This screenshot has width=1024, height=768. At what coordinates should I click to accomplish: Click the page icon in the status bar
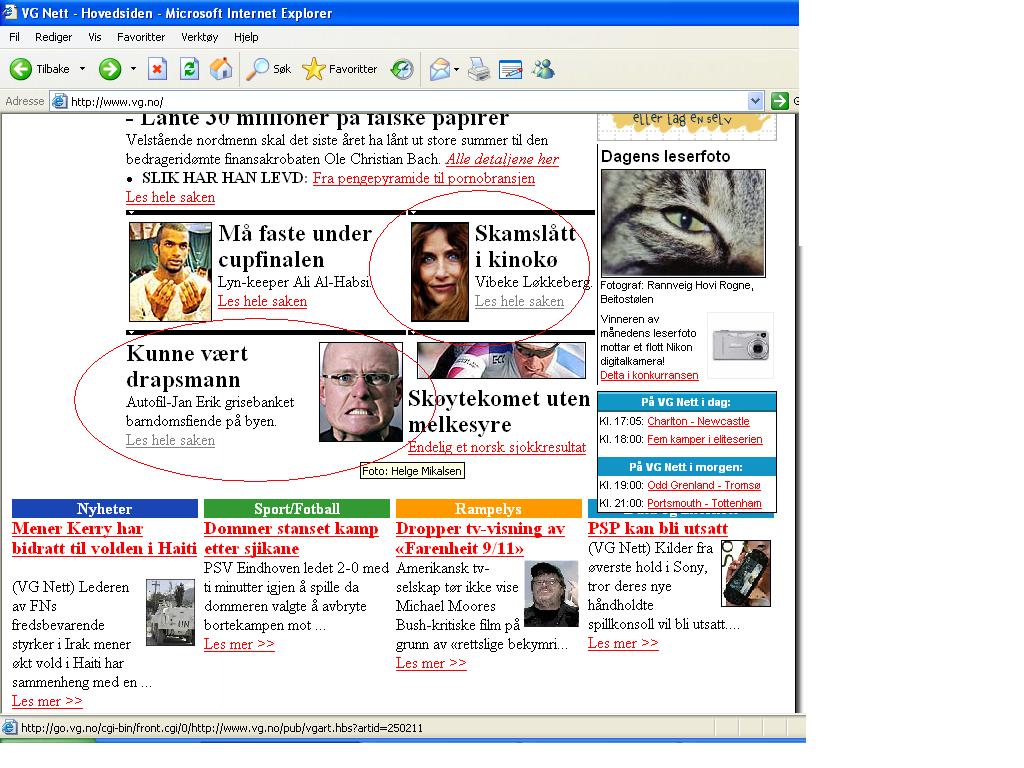pyautogui.click(x=9, y=728)
